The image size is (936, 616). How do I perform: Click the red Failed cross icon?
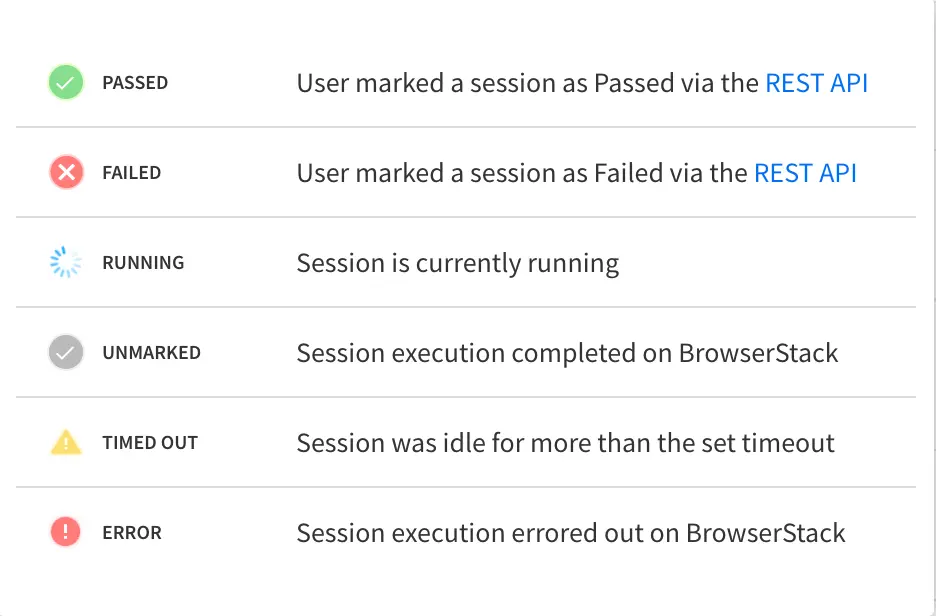pos(66,173)
